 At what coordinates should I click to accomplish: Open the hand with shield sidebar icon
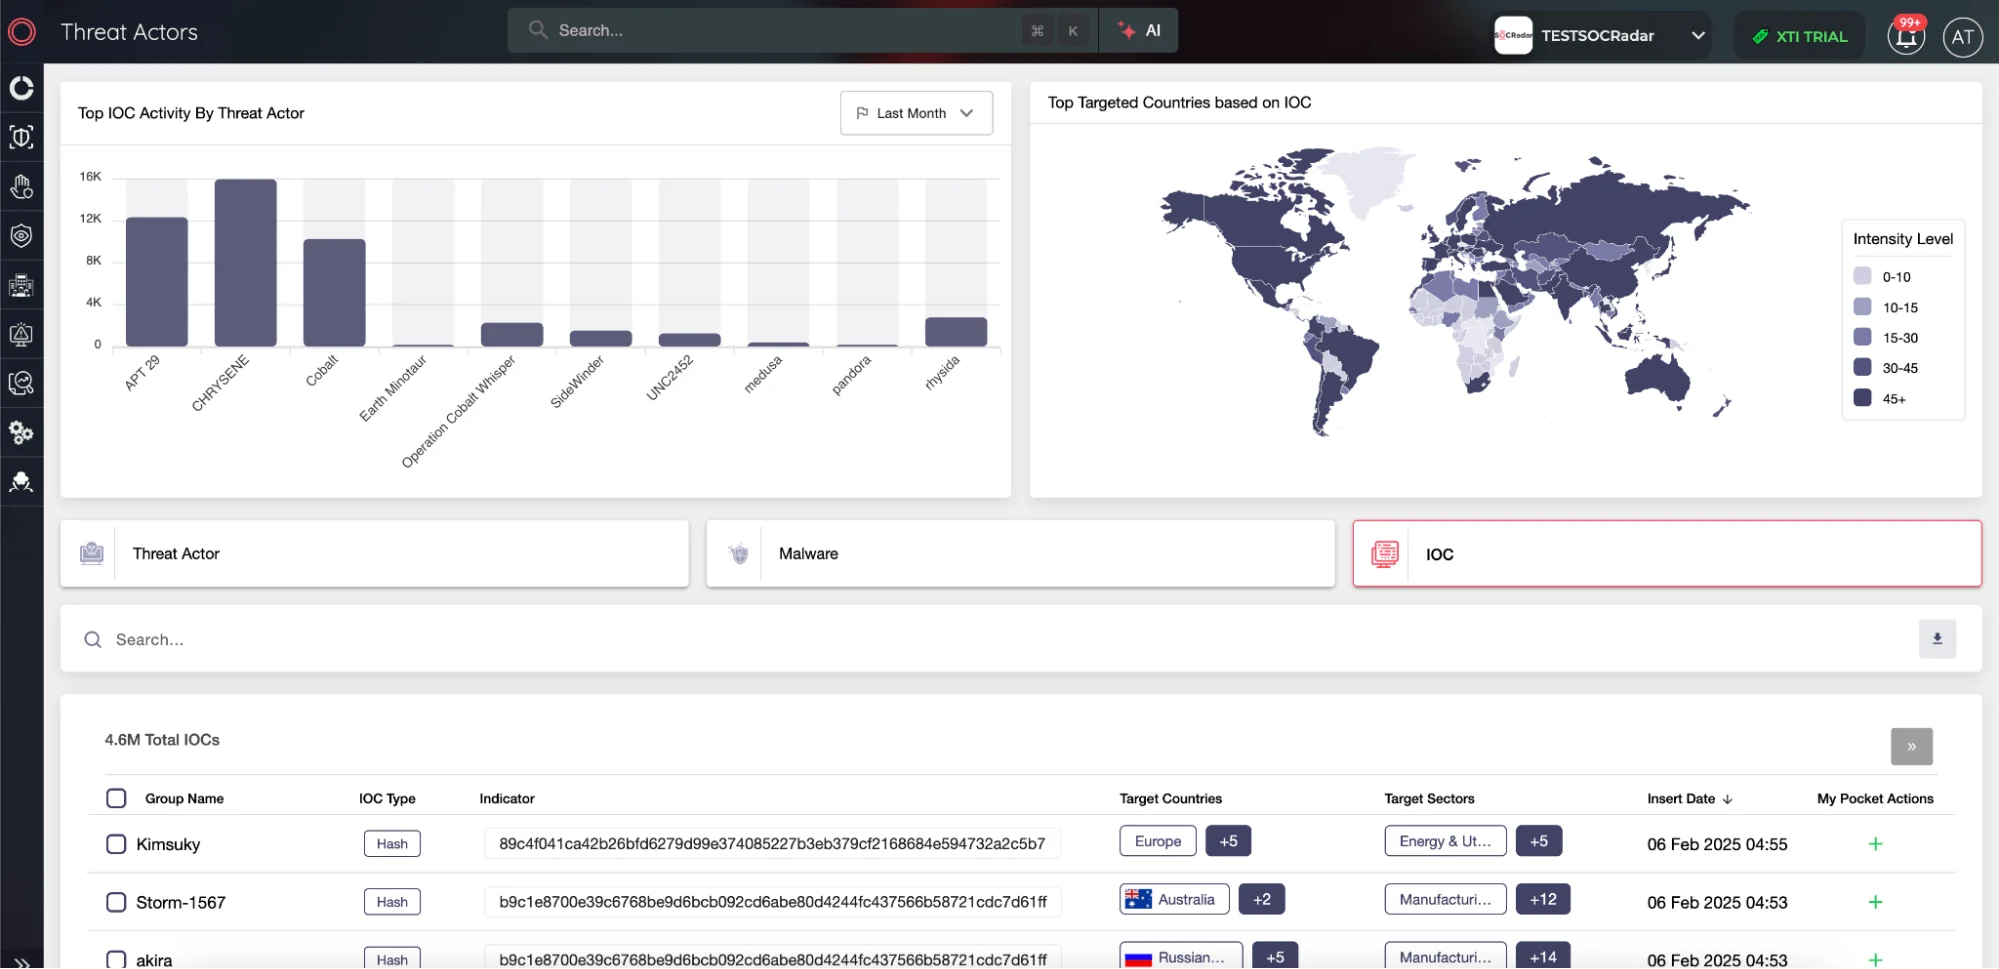(21, 186)
